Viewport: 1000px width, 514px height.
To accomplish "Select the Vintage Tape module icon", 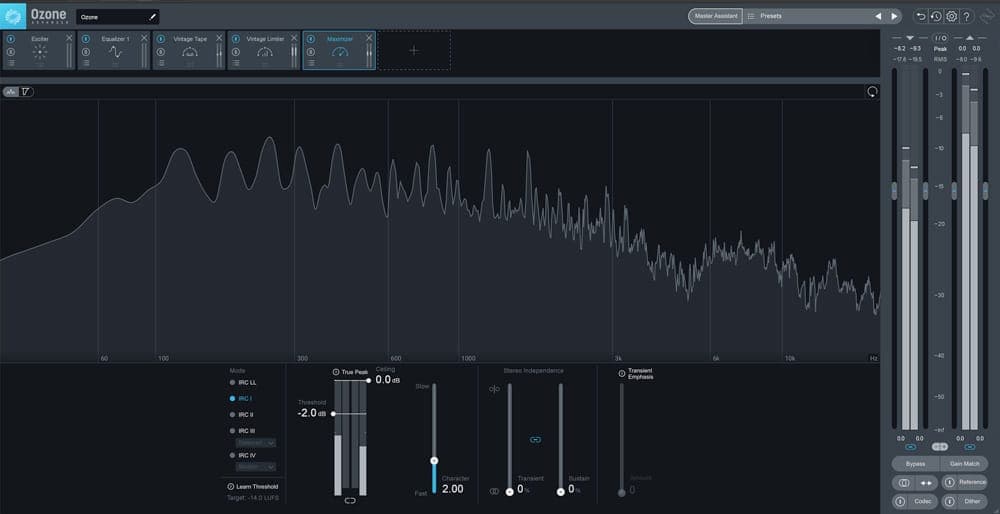I will pyautogui.click(x=190, y=52).
